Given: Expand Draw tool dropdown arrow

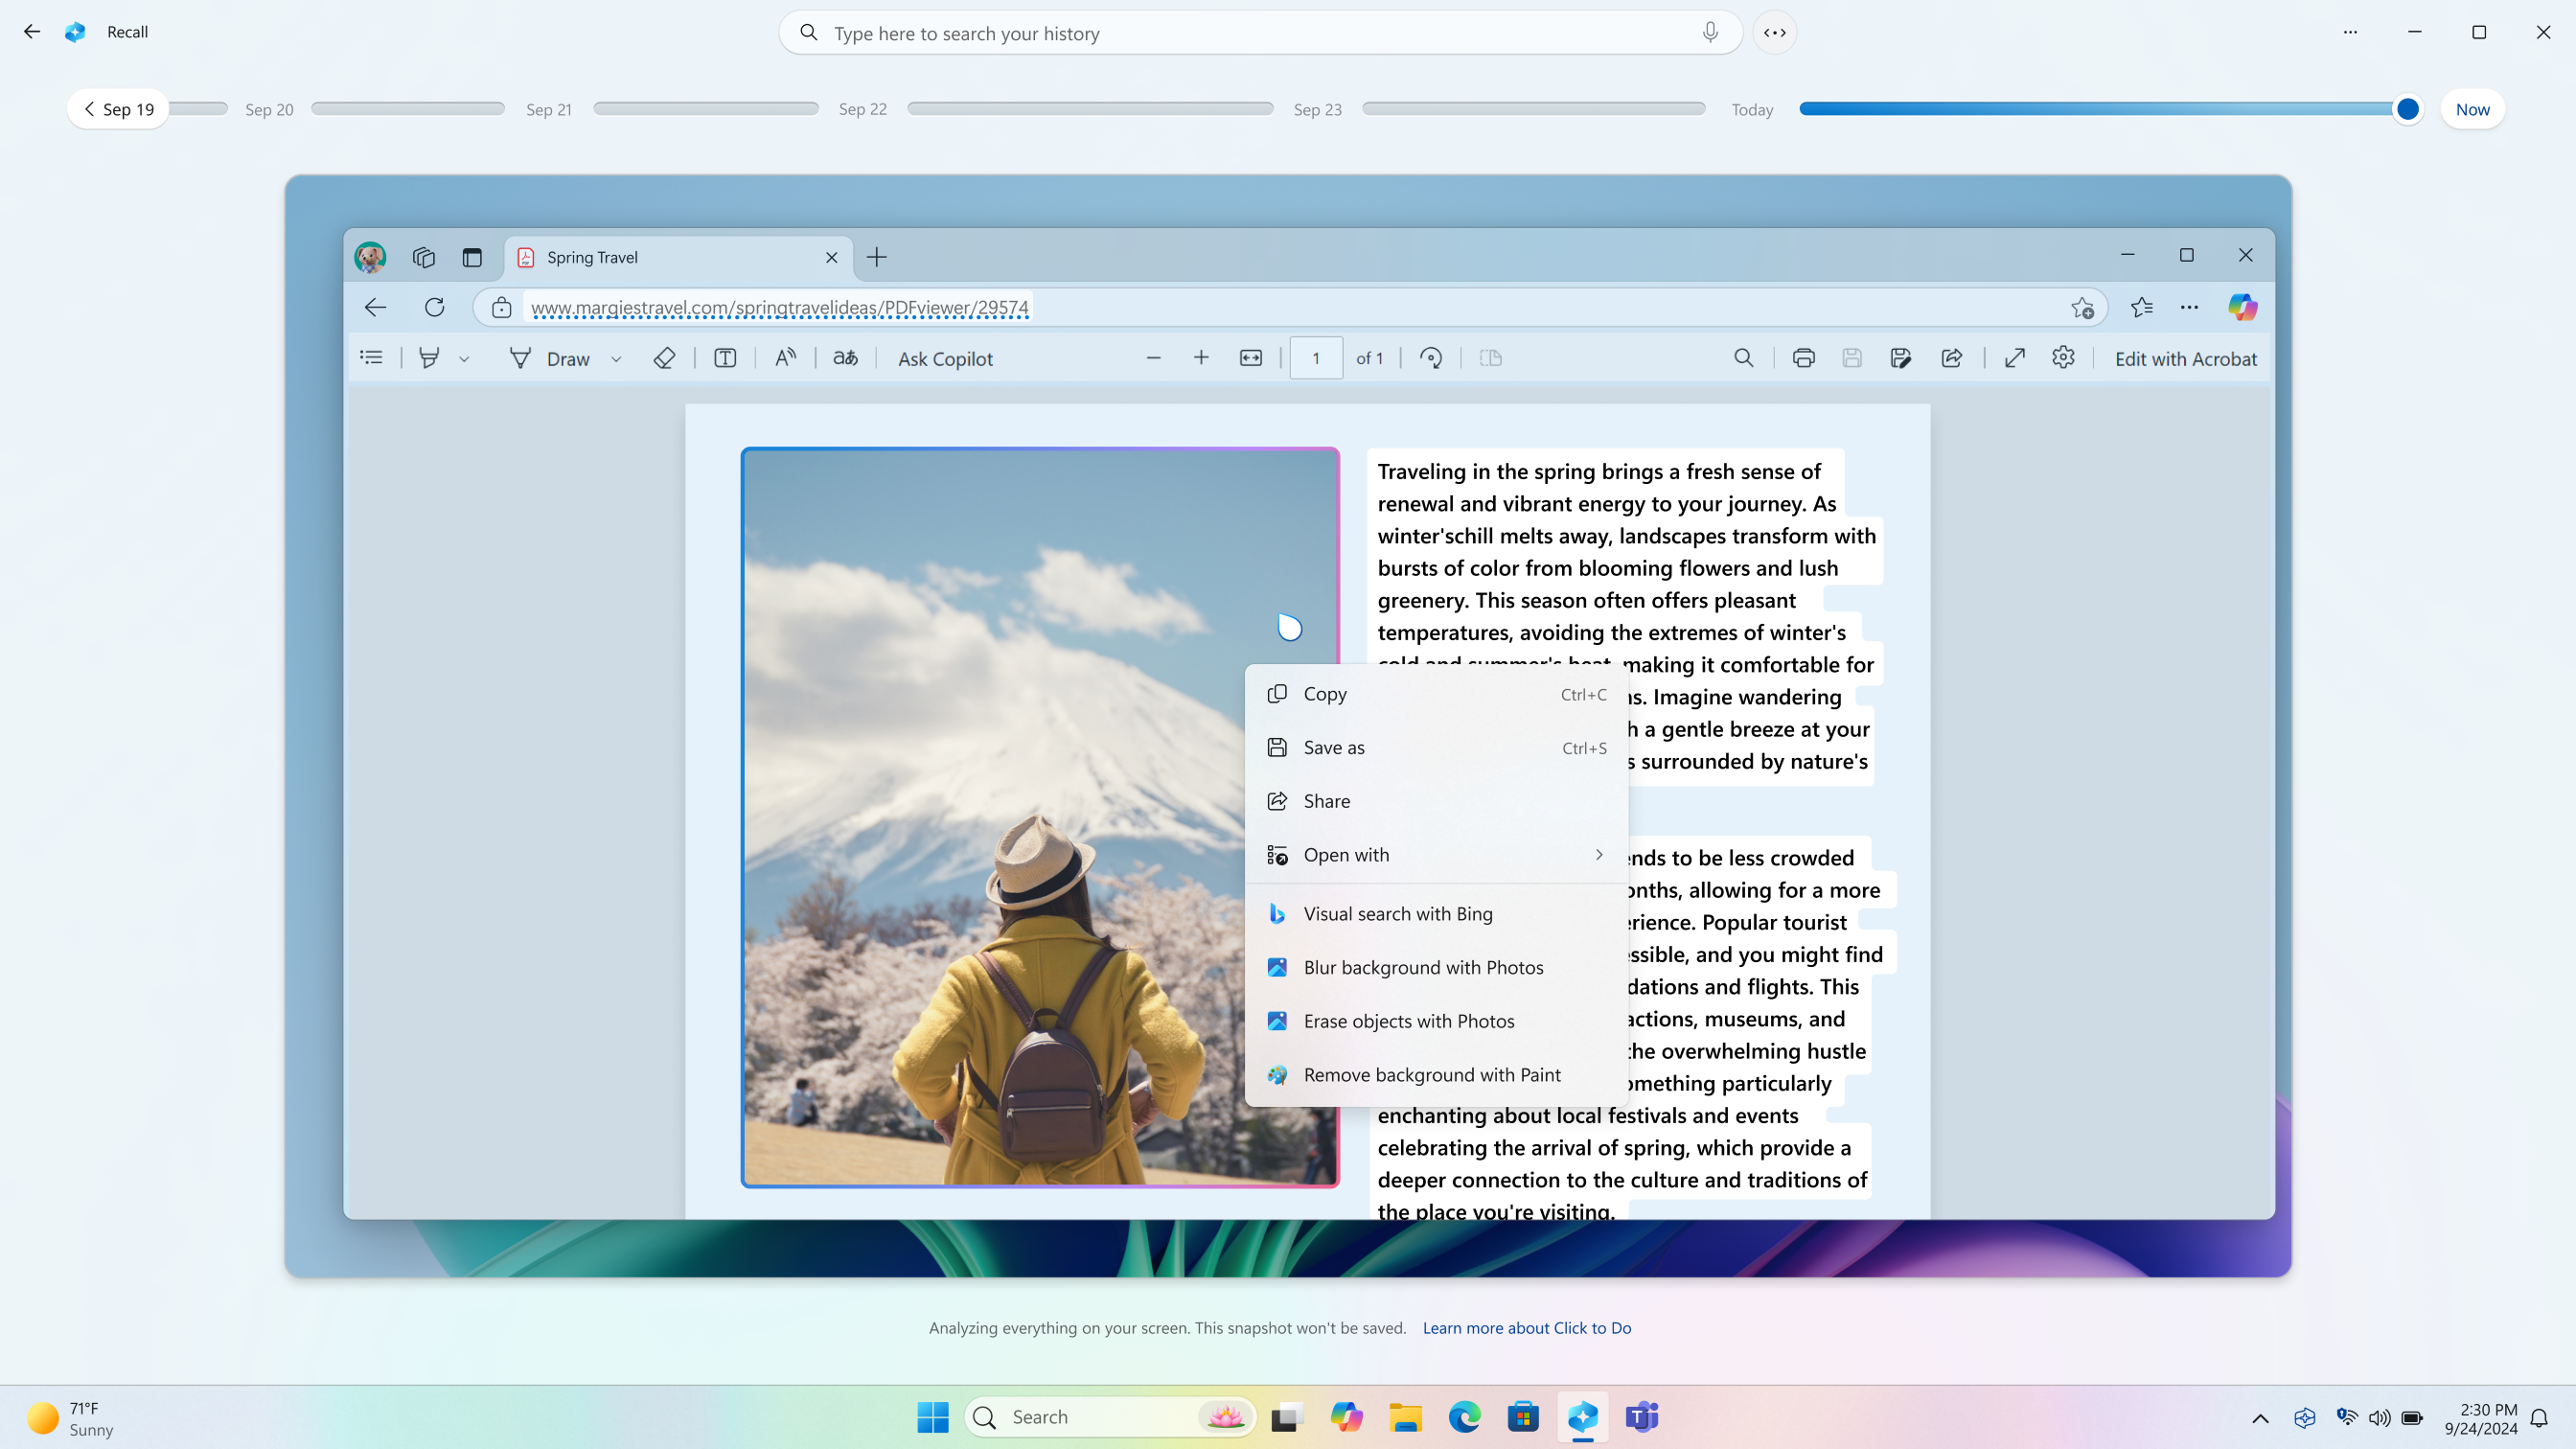Looking at the screenshot, I should point(617,359).
